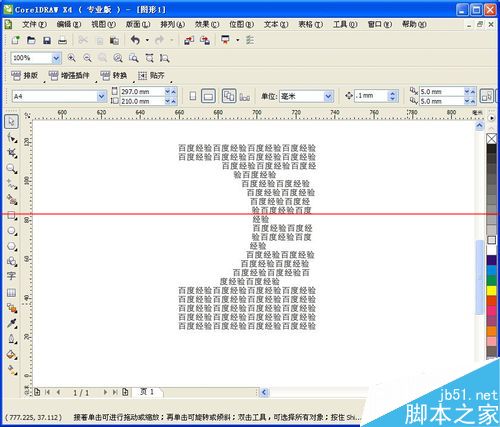Open the 视图(V) menu
Viewport: 500px width, 427px height.
tap(103, 24)
